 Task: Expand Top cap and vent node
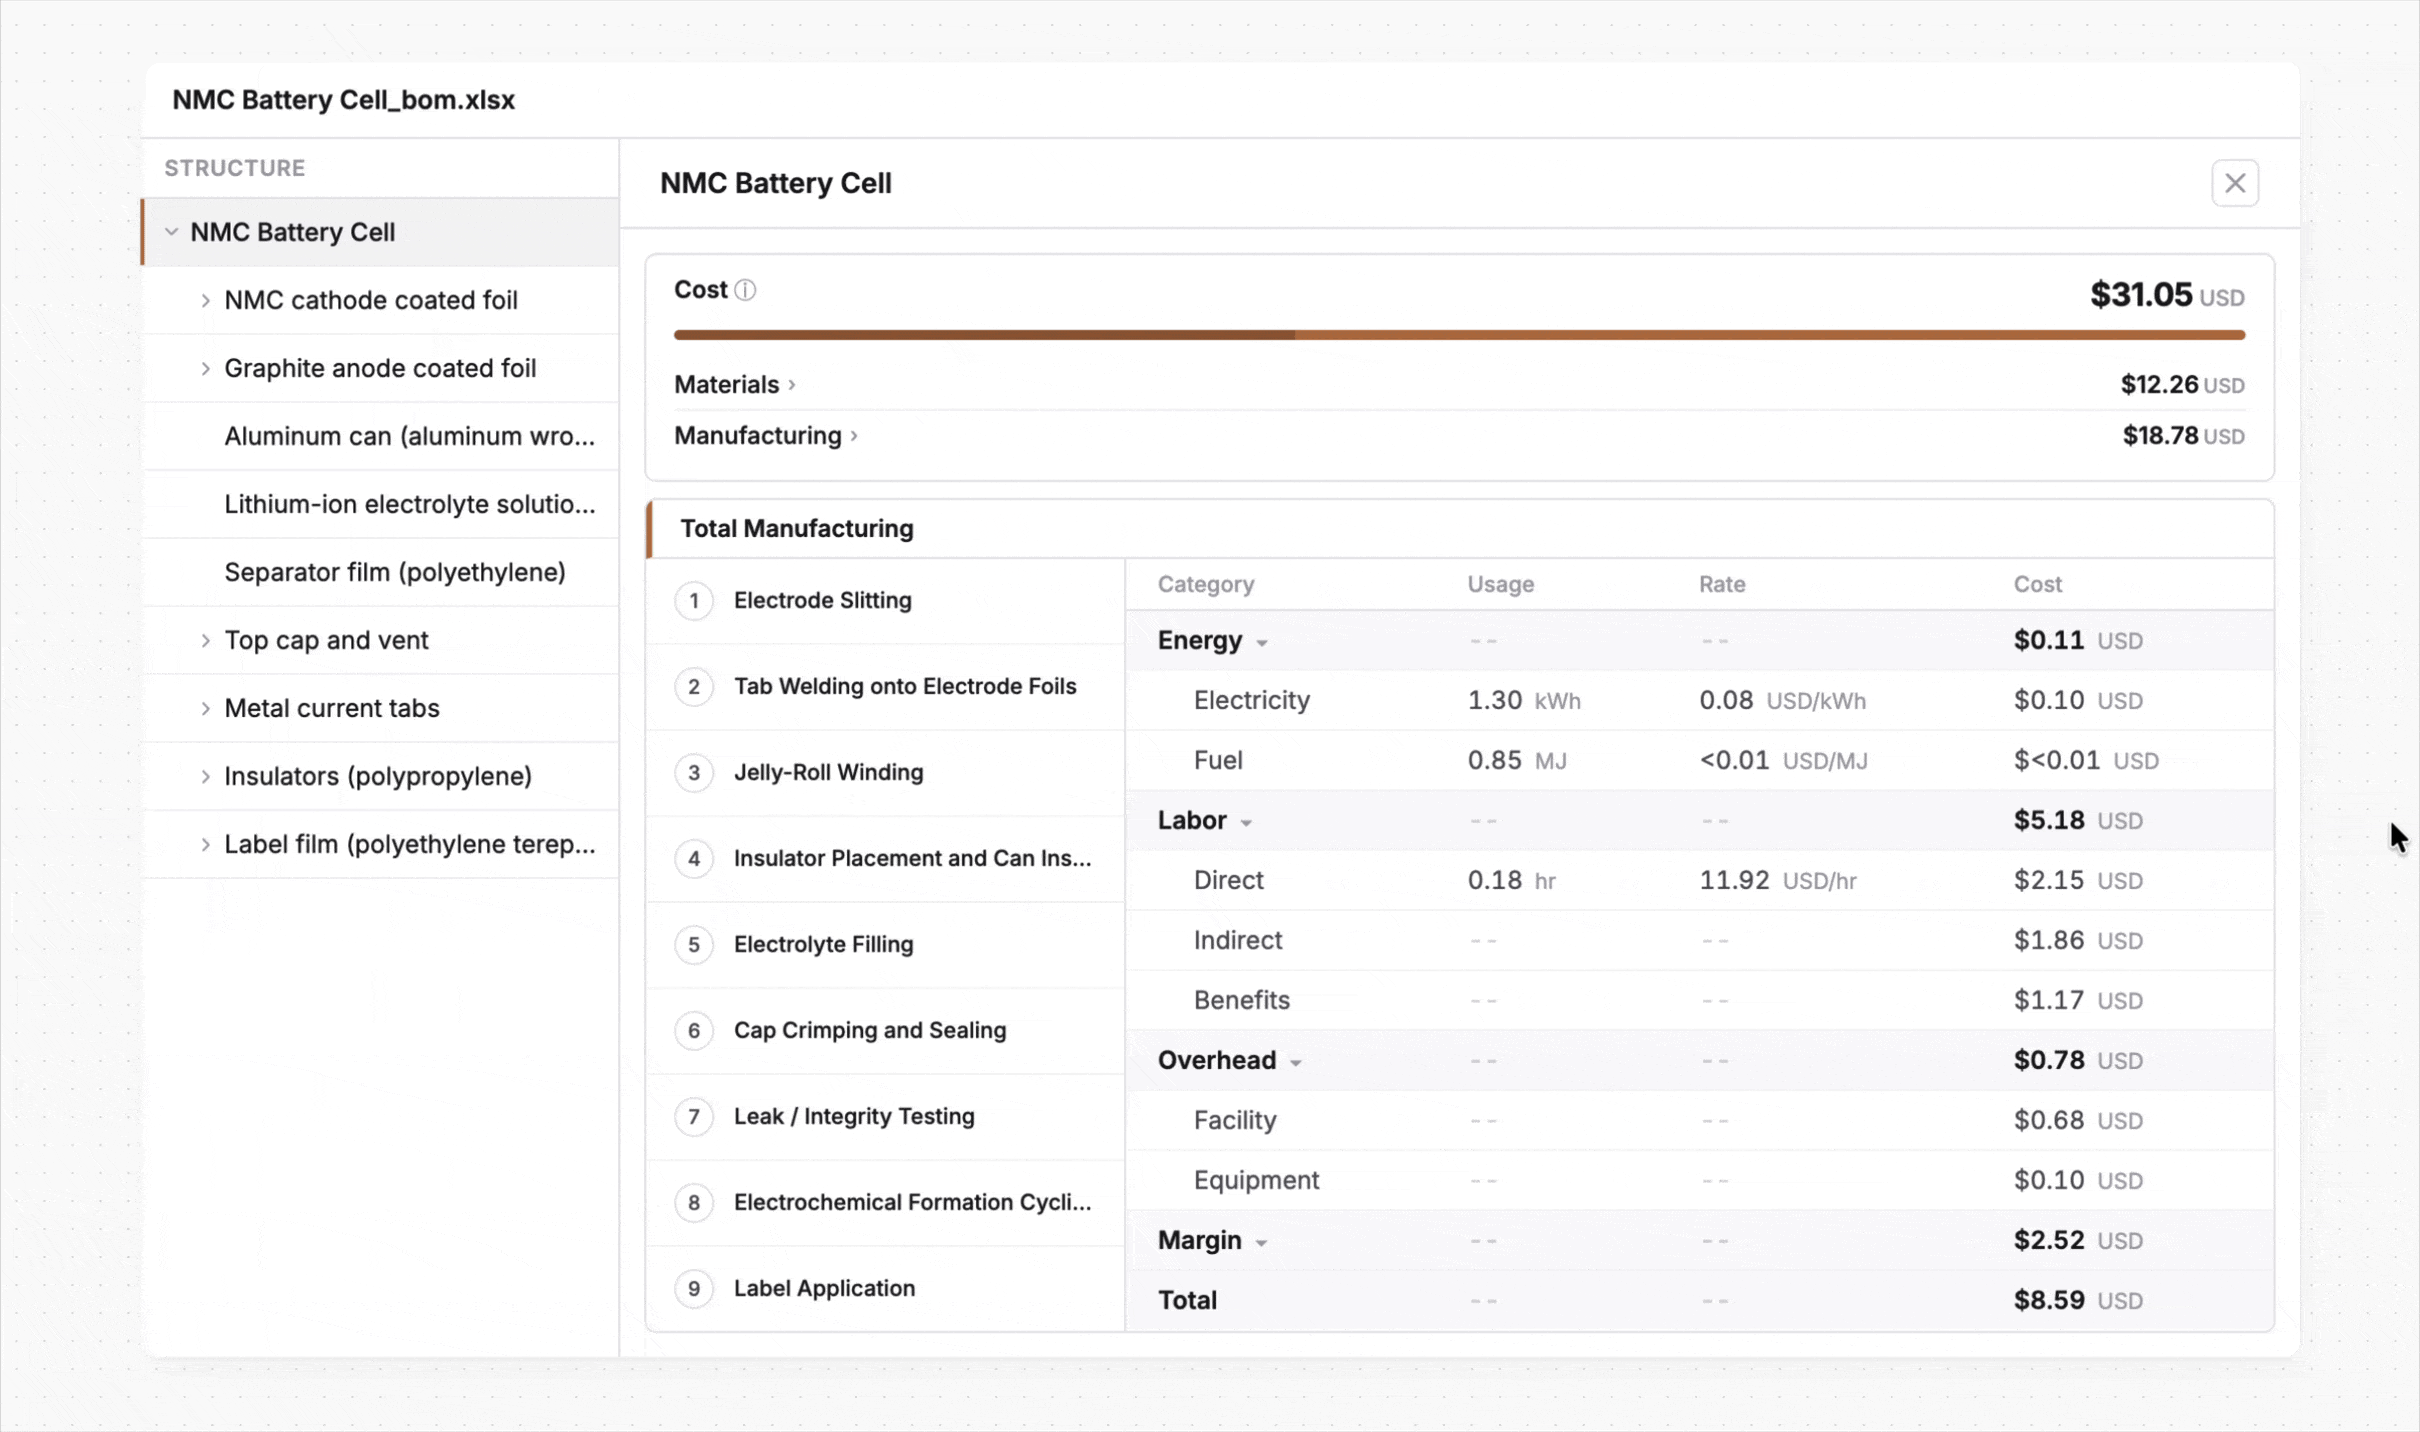coord(205,640)
